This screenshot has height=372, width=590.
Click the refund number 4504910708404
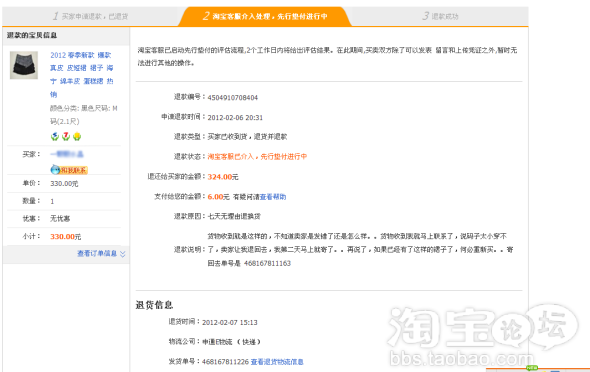pyautogui.click(x=233, y=98)
